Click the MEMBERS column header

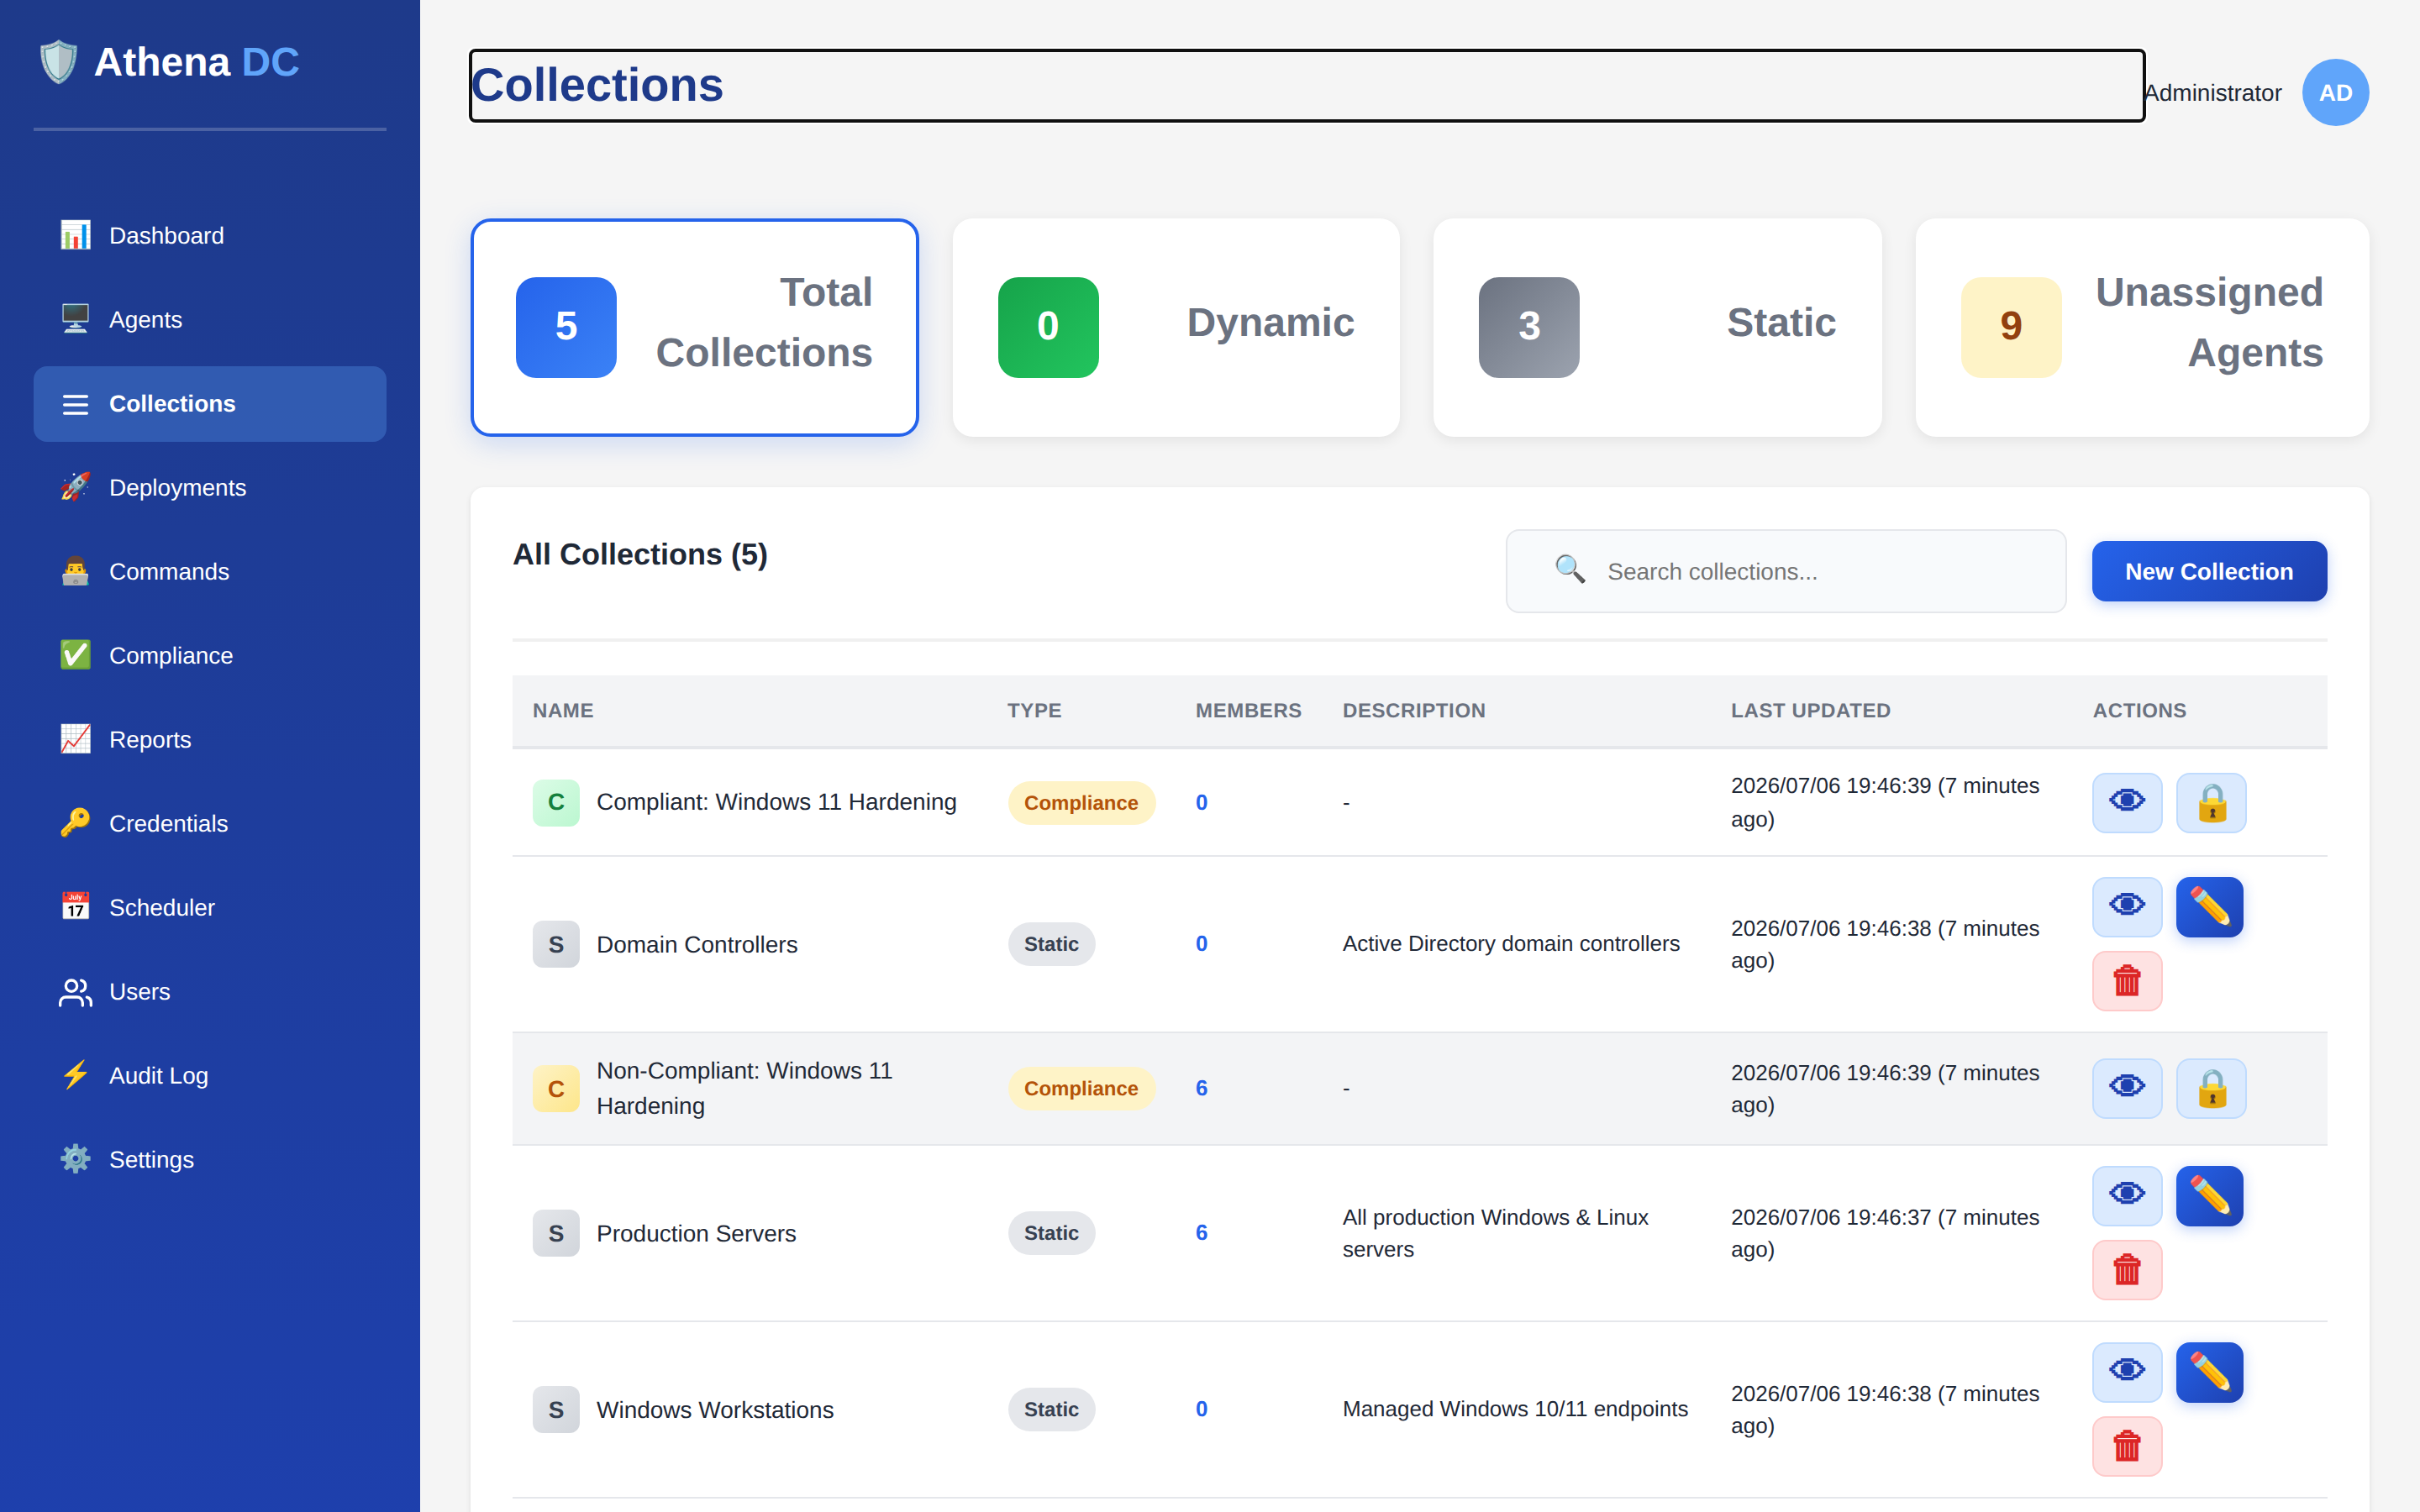(1248, 710)
